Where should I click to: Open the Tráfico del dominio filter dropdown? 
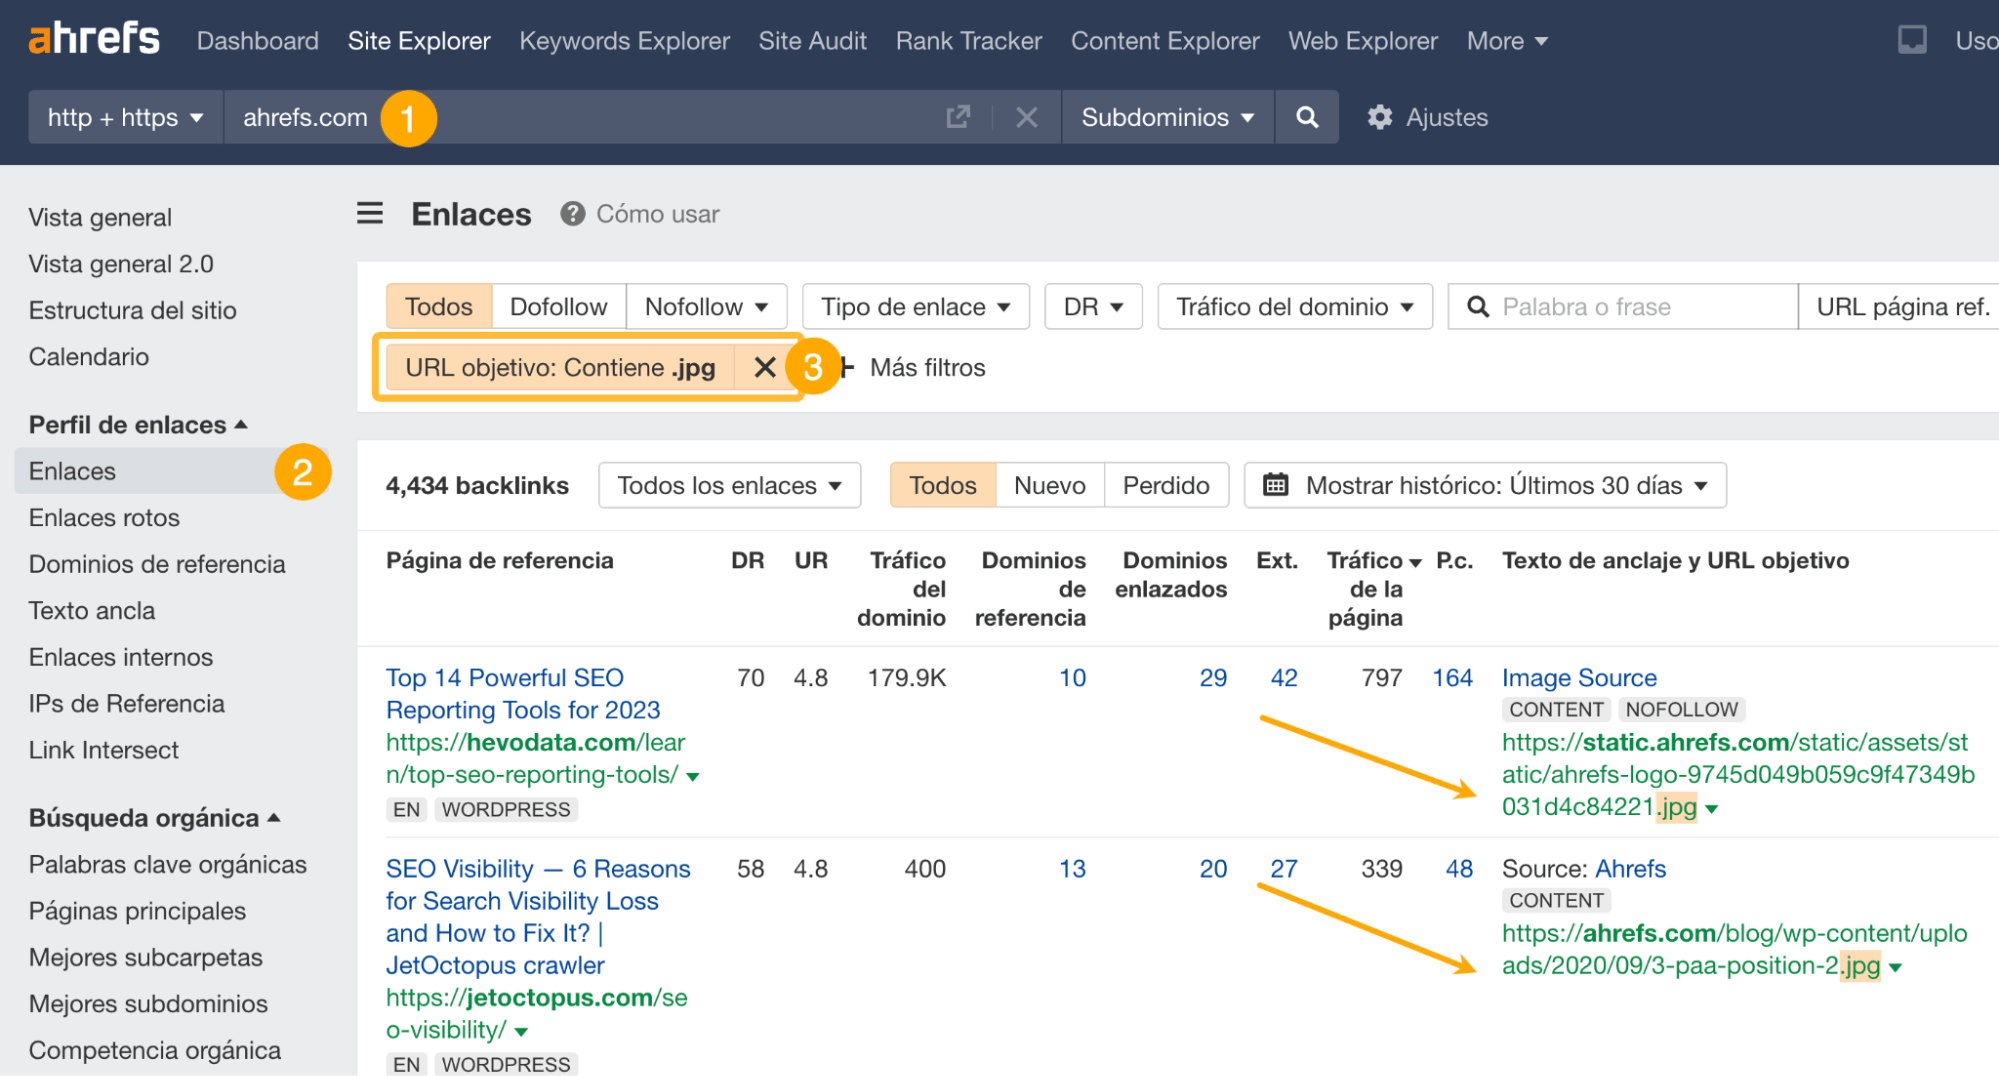coord(1293,306)
